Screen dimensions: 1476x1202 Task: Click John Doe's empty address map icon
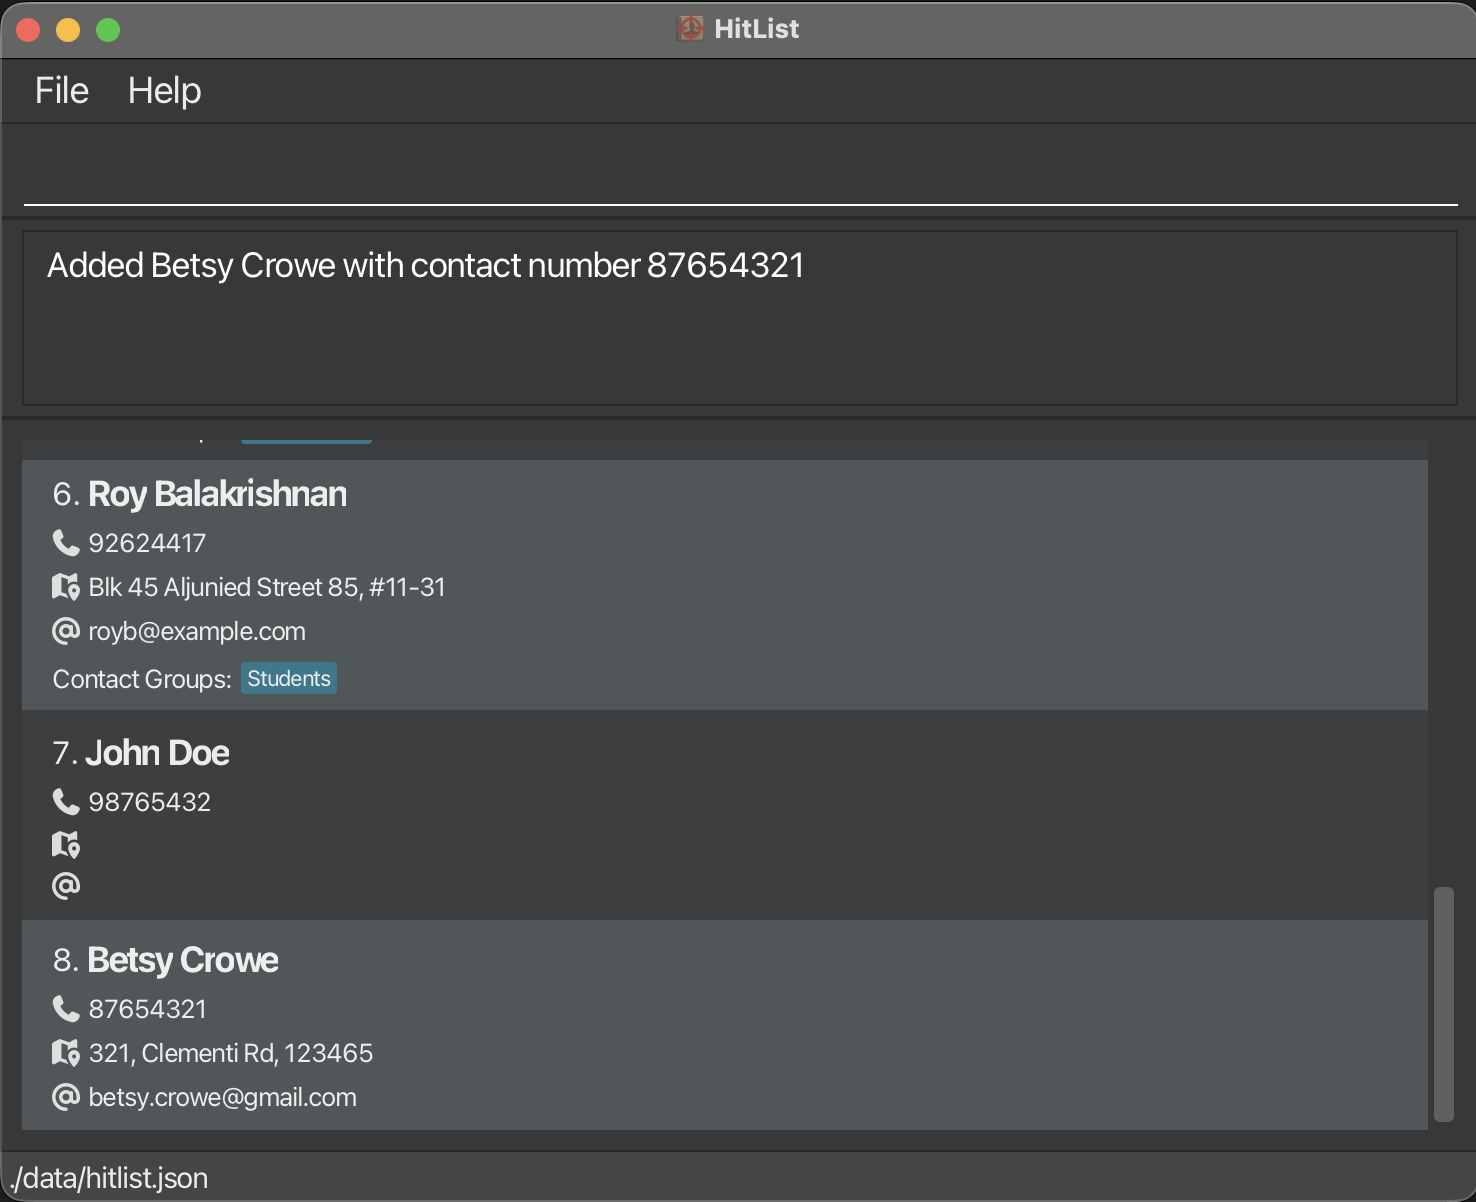[x=66, y=845]
